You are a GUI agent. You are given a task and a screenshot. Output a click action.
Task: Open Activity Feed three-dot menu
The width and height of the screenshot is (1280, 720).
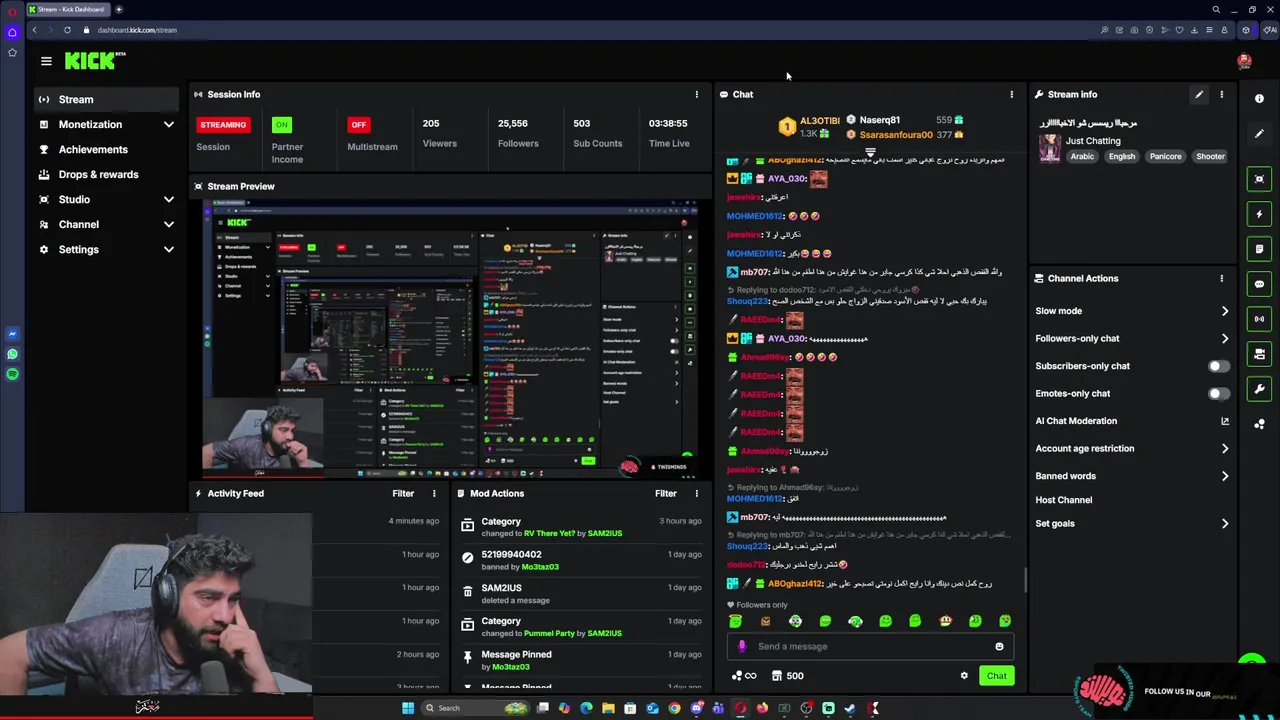(434, 494)
